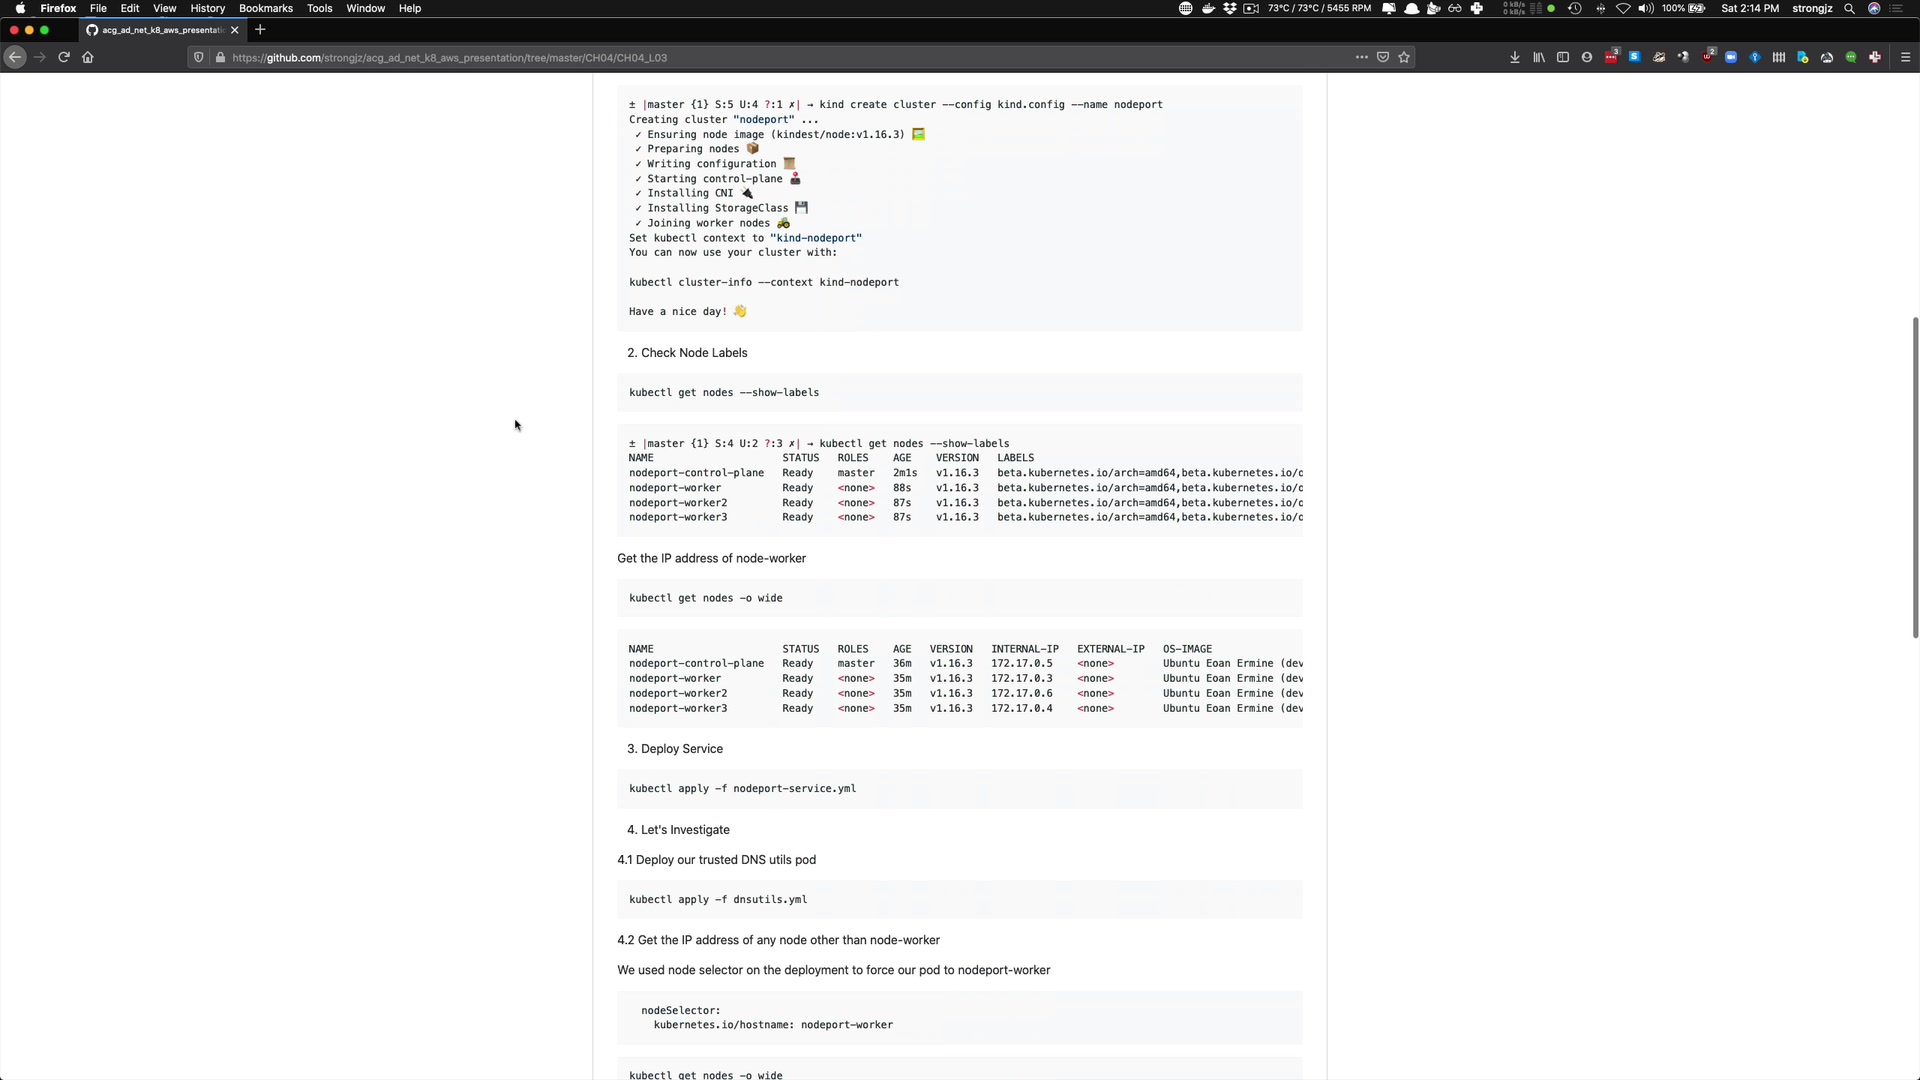Open the page actions three-dots menu
Screen dimensions: 1920x1080
[1361, 57]
